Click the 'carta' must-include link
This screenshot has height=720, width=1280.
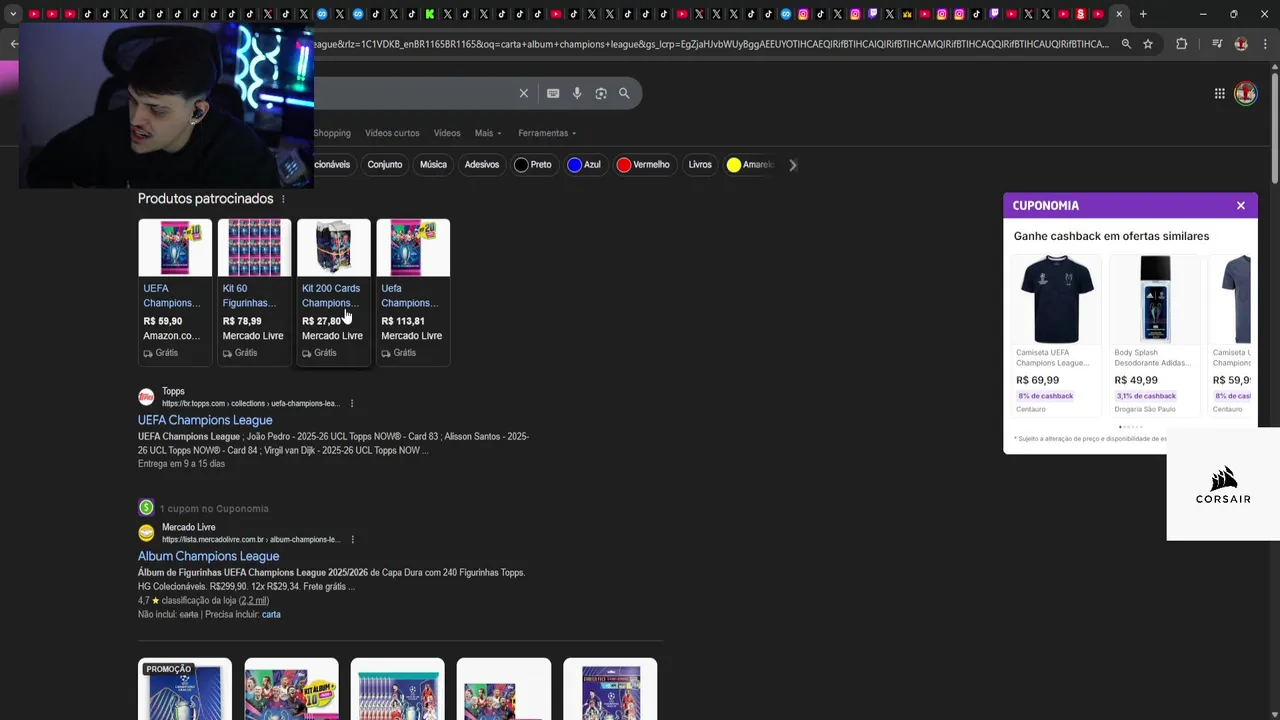click(271, 614)
